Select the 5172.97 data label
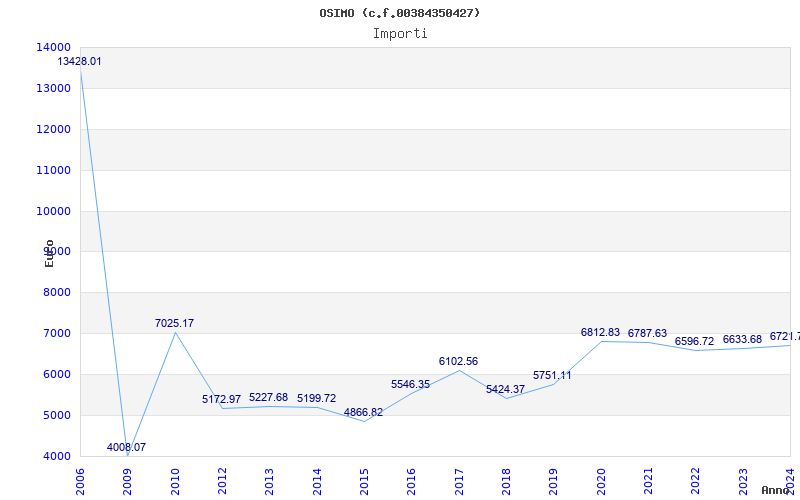This screenshot has height=500, width=800. pos(221,399)
